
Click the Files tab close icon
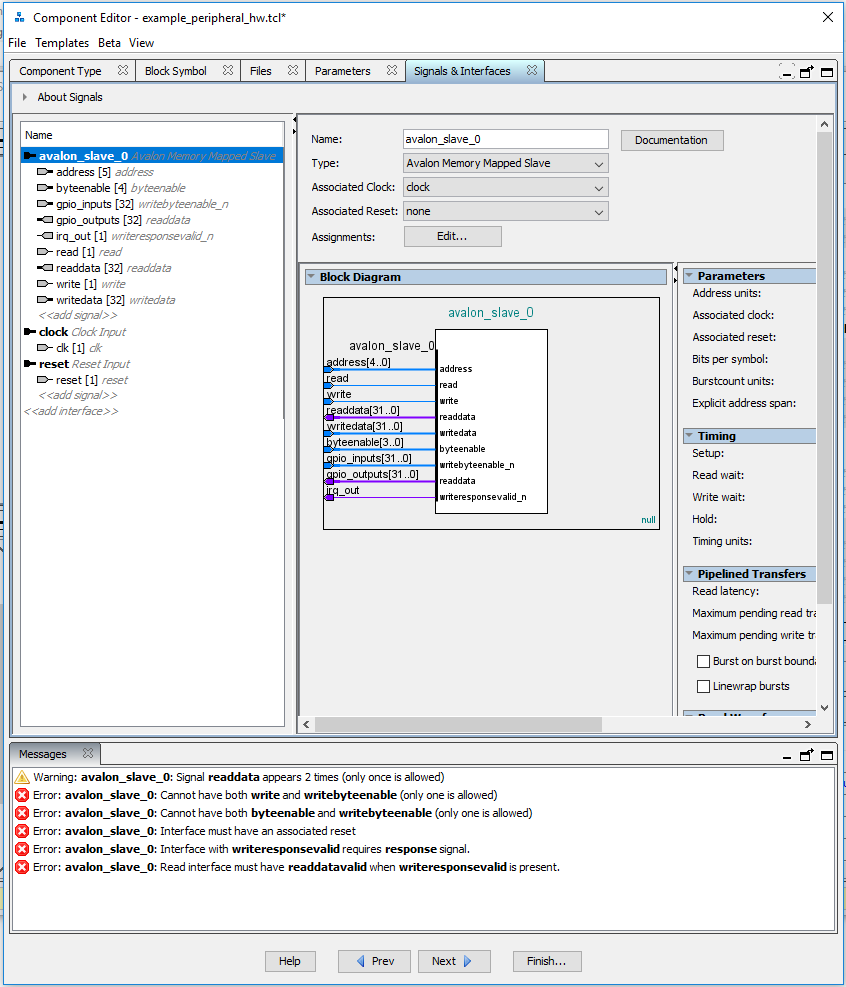pos(293,71)
